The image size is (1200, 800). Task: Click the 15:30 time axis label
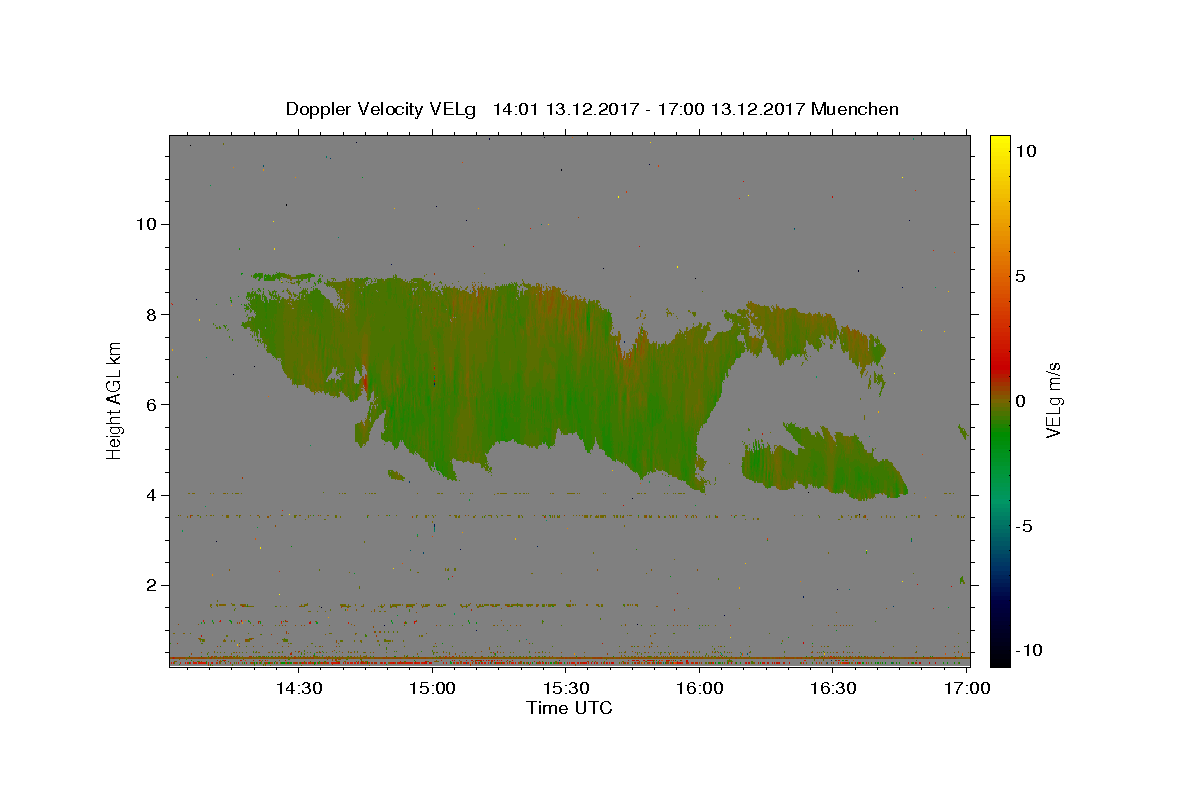(x=566, y=688)
